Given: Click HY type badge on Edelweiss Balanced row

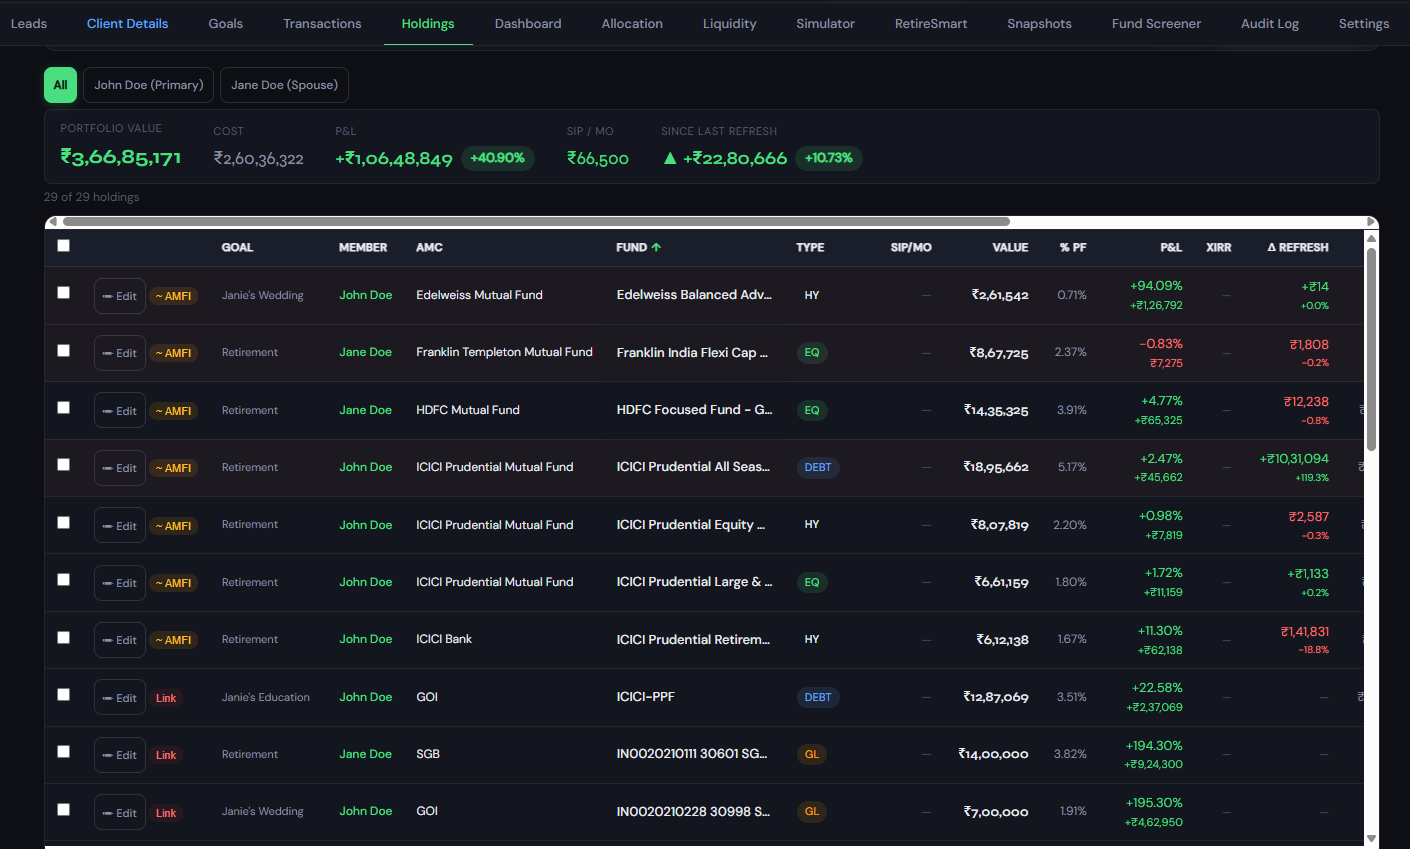Looking at the screenshot, I should pos(812,295).
